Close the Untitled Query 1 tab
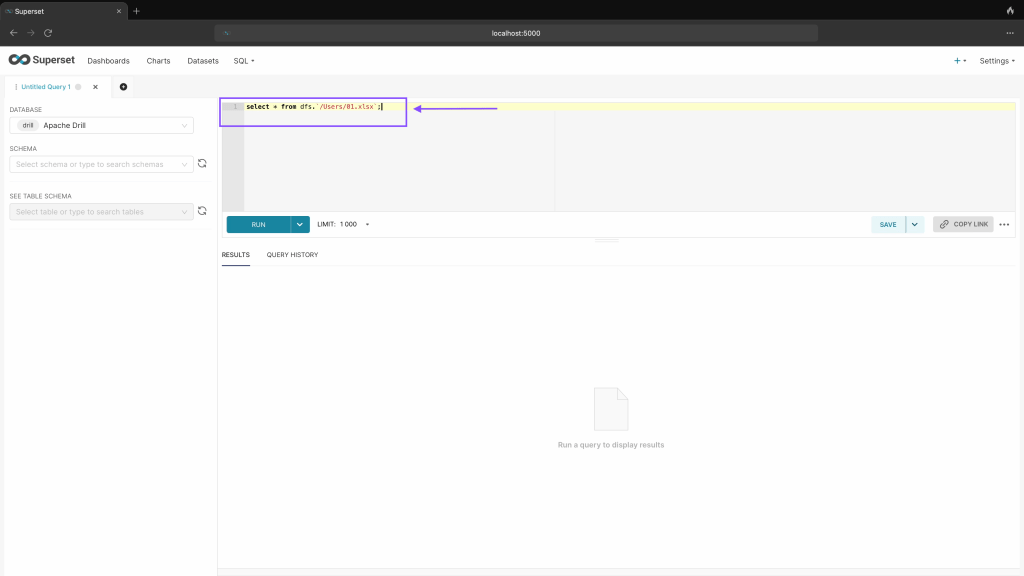1024x576 pixels. point(96,87)
